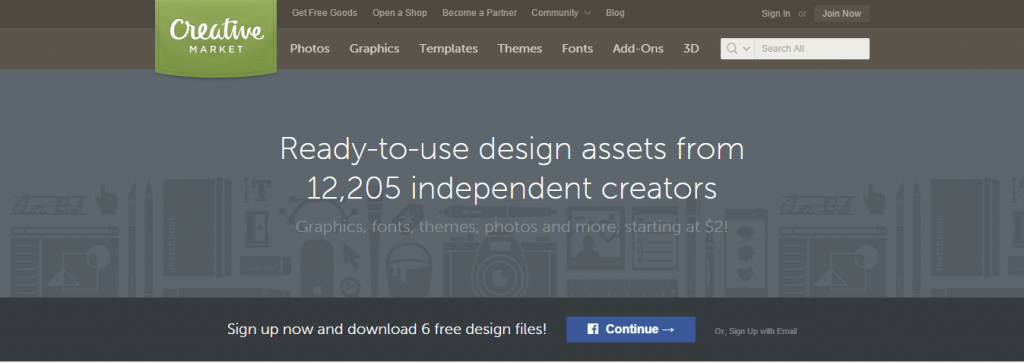Click Sign up now and download text
Image resolution: width=1024 pixels, height=363 pixels.
pyautogui.click(x=387, y=329)
